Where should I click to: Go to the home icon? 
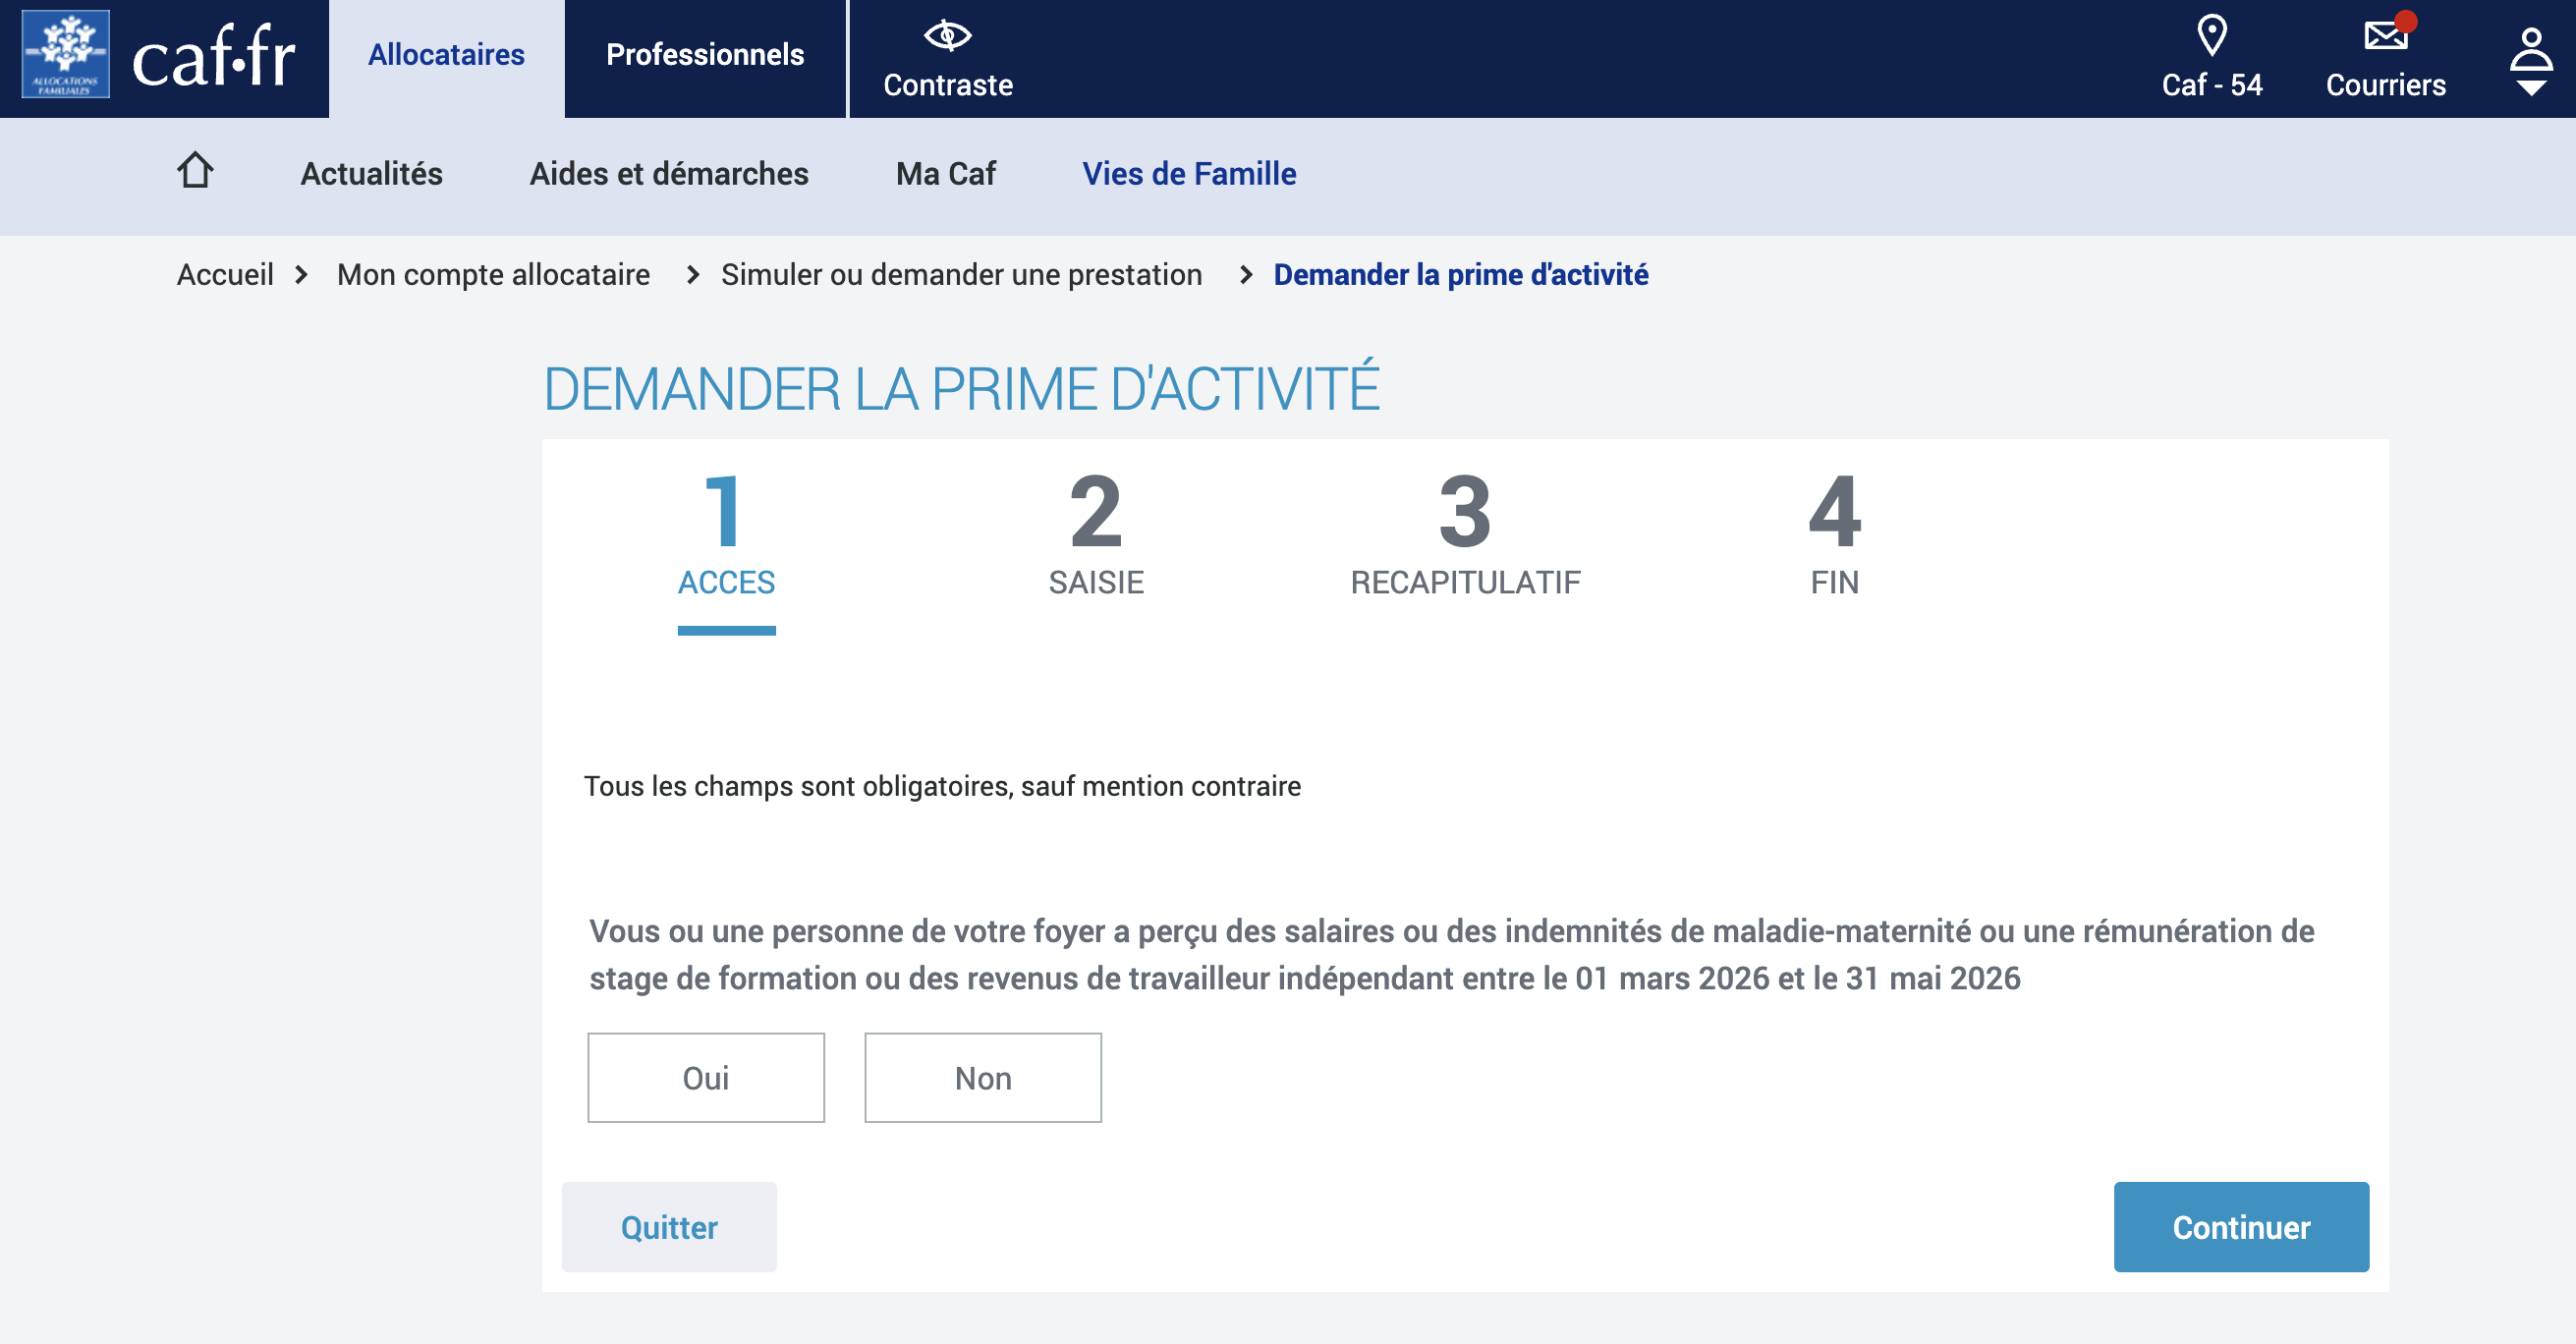coord(195,171)
